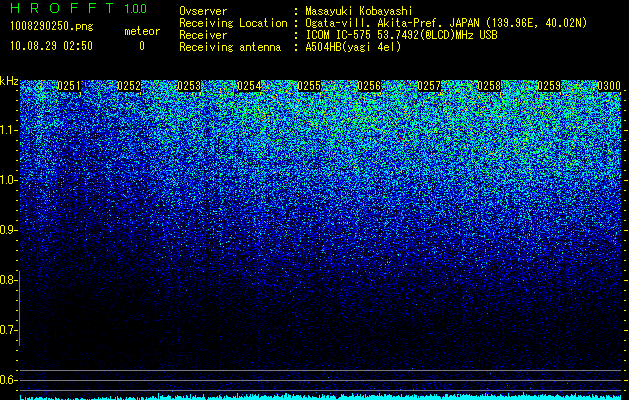This screenshot has height=400, width=629.
Task: Click the date stamp 10.08.29 02:50
Action: tap(51, 46)
